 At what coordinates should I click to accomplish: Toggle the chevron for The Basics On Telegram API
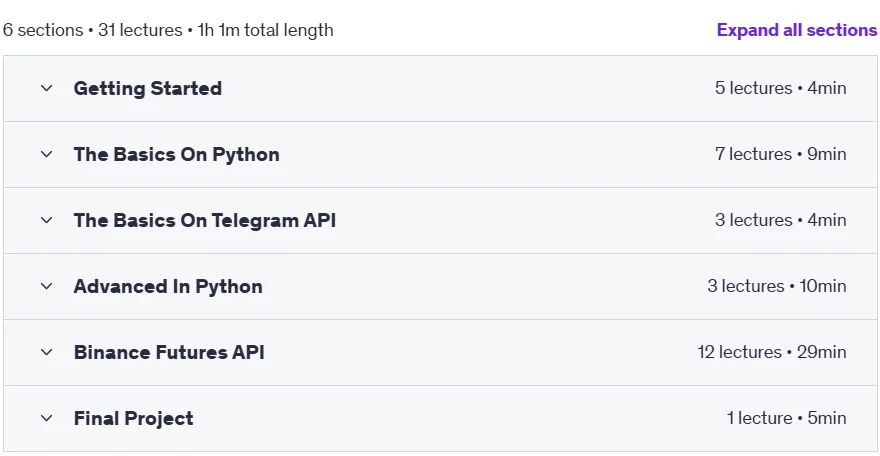[x=47, y=220]
